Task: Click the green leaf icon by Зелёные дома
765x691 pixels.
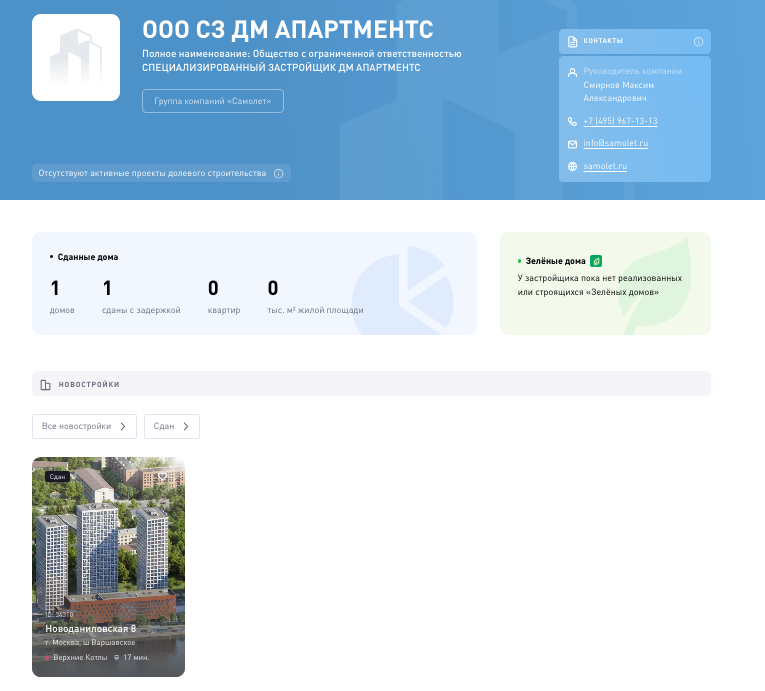Action: click(x=596, y=261)
